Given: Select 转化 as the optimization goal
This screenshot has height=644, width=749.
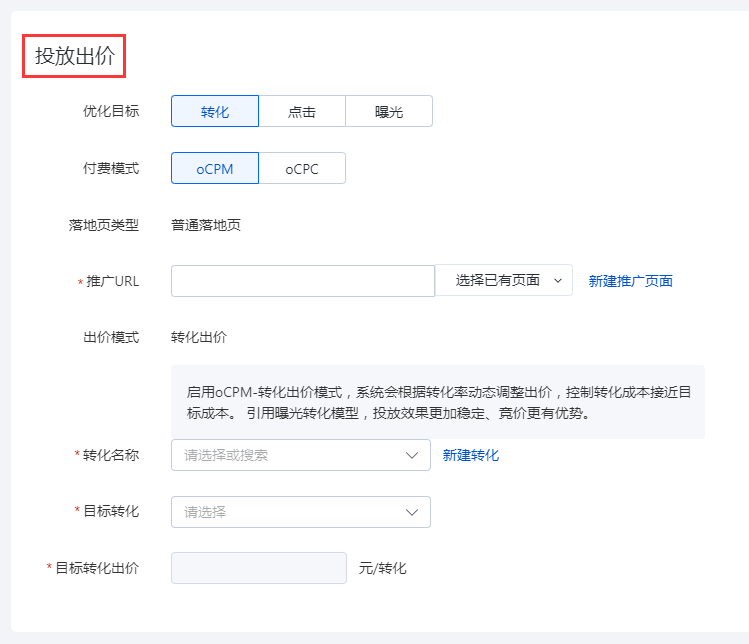Looking at the screenshot, I should pyautogui.click(x=215, y=112).
